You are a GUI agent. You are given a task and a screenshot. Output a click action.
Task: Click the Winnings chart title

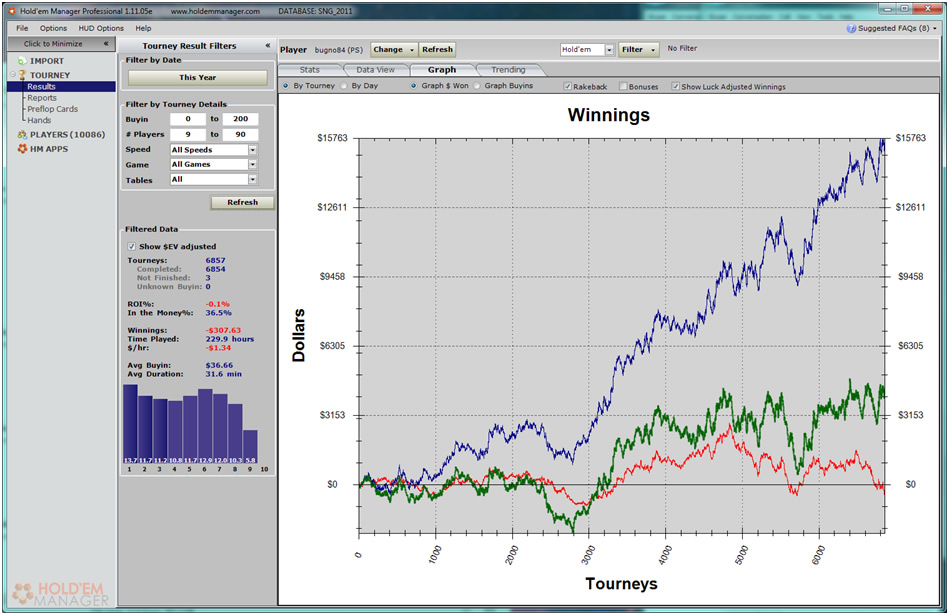click(x=608, y=115)
